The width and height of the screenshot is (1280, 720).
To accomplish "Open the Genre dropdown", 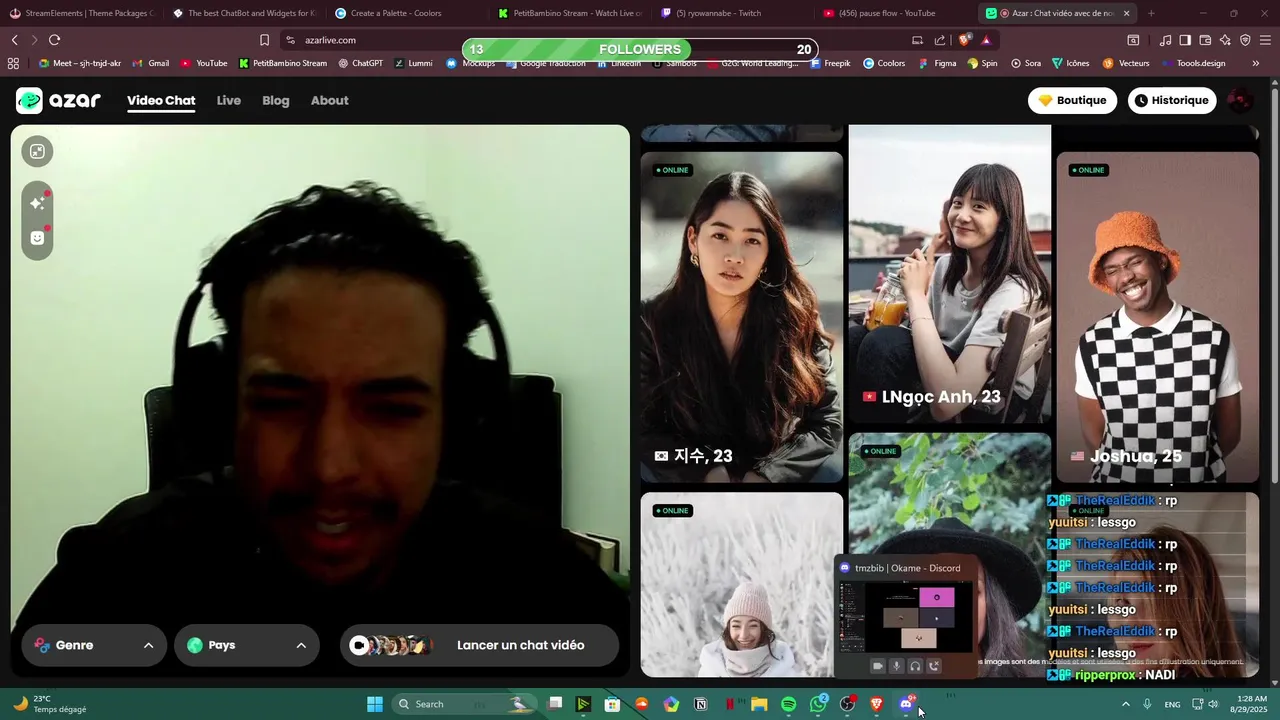I will click(x=93, y=645).
